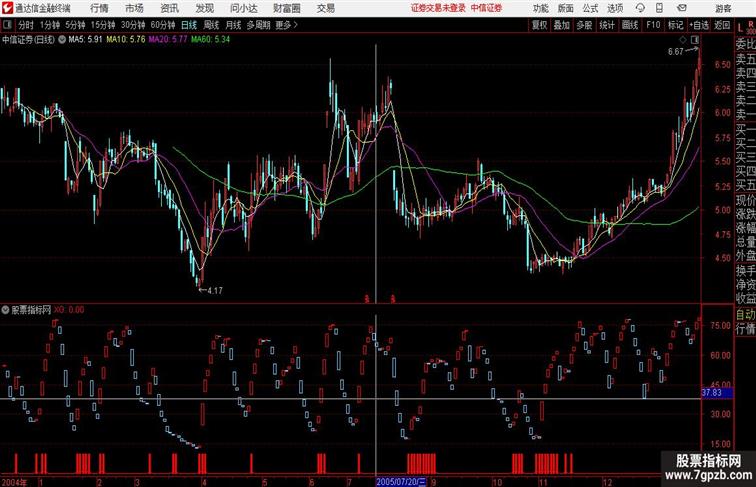Open the 版面 menu

[x=566, y=8]
